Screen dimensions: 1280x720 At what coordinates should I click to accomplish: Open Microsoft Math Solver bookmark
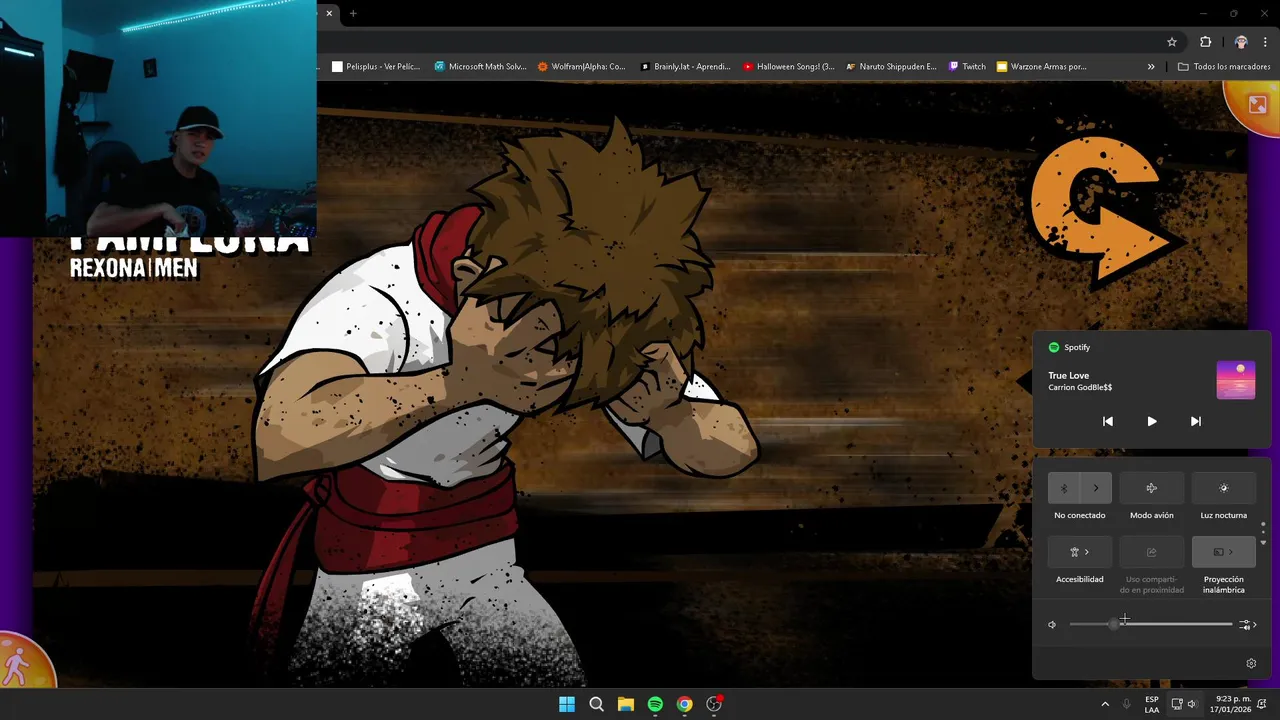click(x=480, y=67)
